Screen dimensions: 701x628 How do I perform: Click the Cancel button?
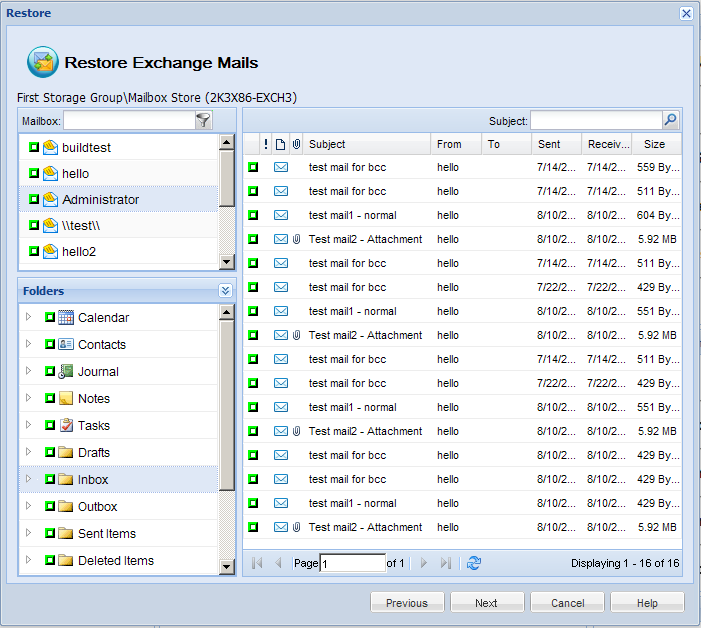click(x=567, y=603)
